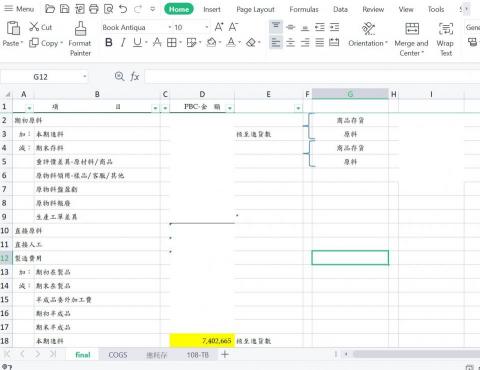Open the Data ribbon tab

[340, 9]
